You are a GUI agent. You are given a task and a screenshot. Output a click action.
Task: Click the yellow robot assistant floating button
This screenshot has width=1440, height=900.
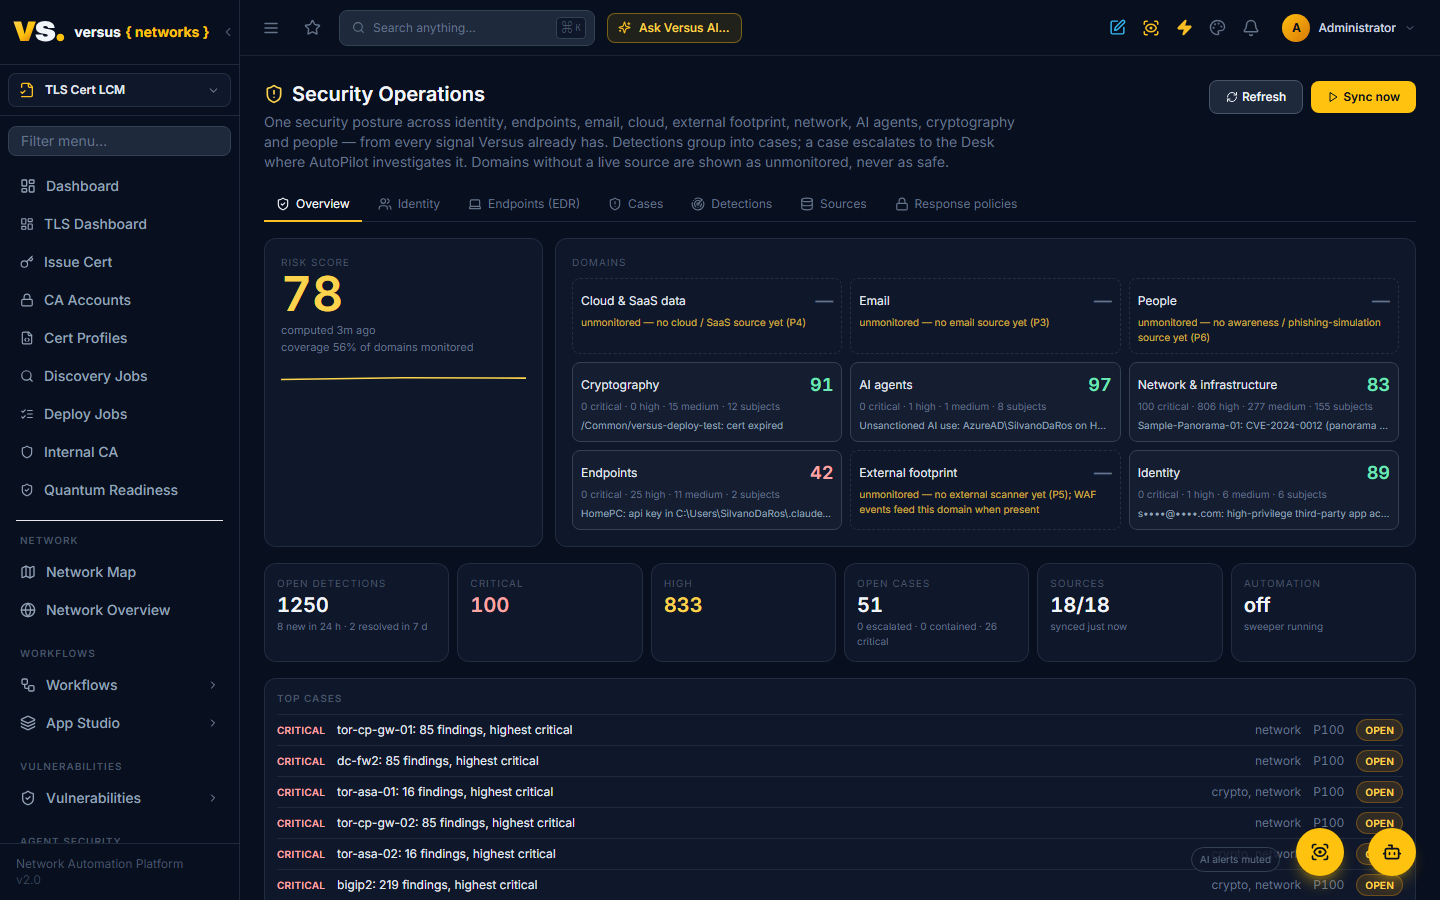pos(1392,852)
